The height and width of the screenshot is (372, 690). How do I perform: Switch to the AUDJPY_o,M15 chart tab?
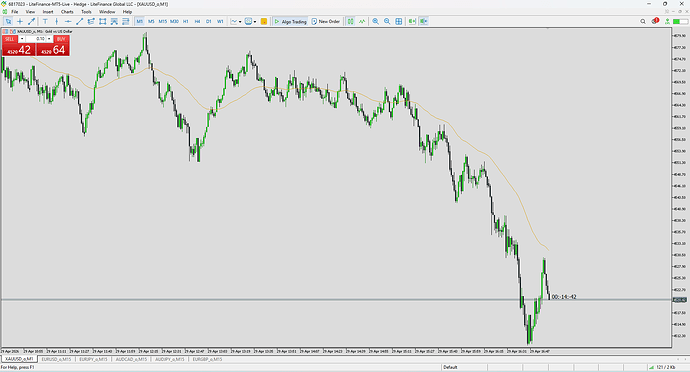click(x=169, y=359)
